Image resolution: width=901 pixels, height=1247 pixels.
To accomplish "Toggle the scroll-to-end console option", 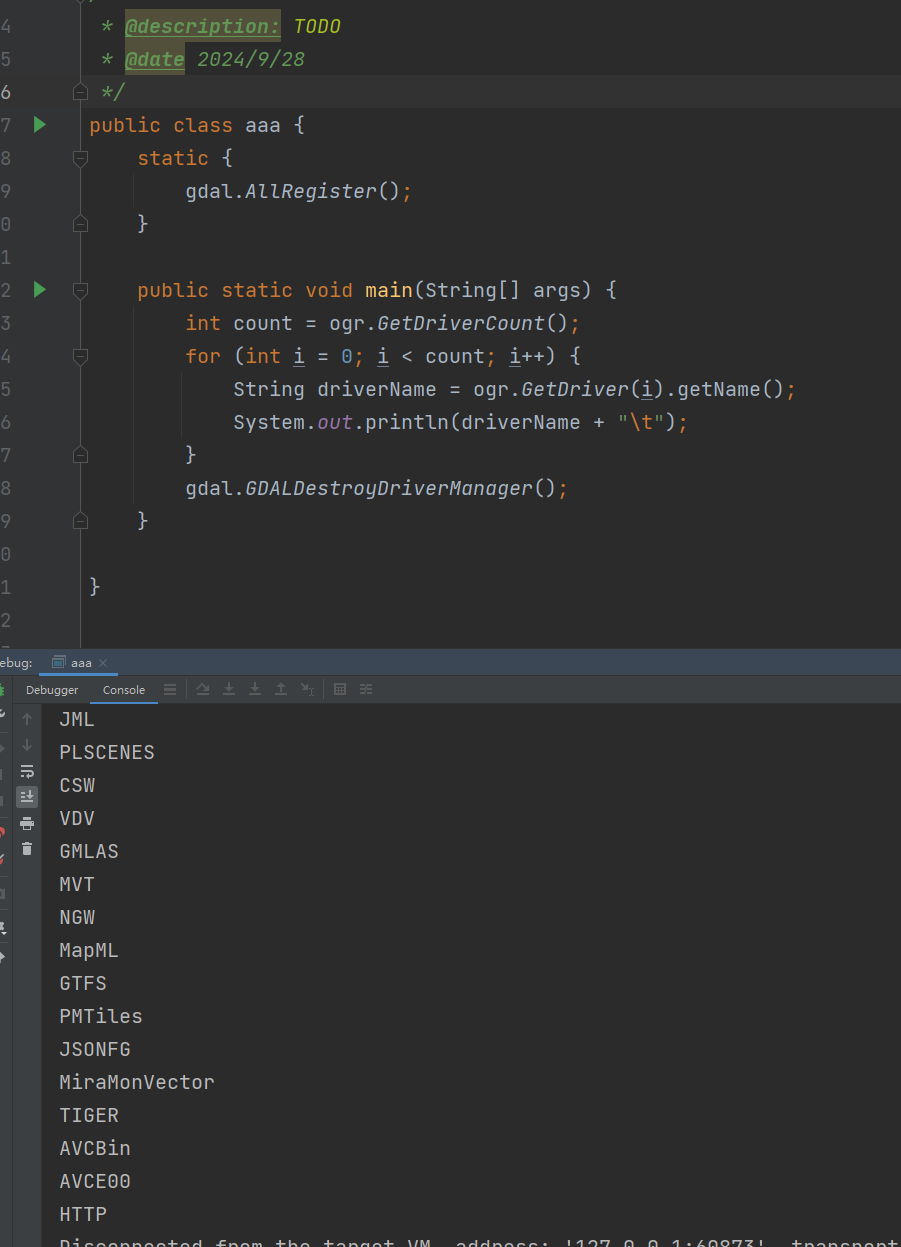I will click(26, 796).
